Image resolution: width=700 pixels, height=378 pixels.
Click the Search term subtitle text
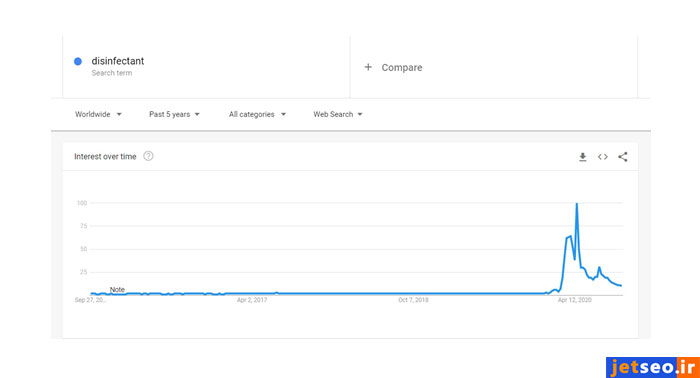(x=112, y=73)
